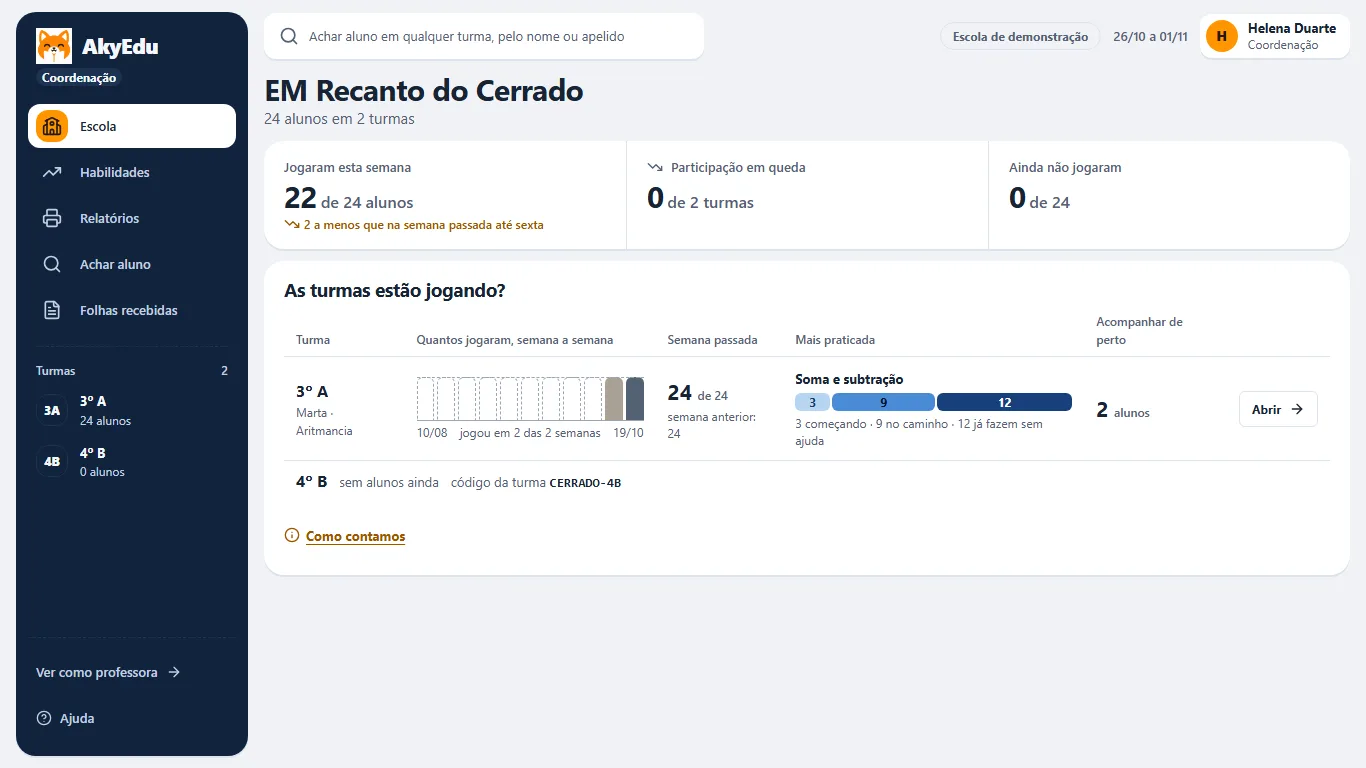The width and height of the screenshot is (1366, 768).
Task: Click the '2 alunos' Acompanhar de perto value
Action: (1123, 410)
